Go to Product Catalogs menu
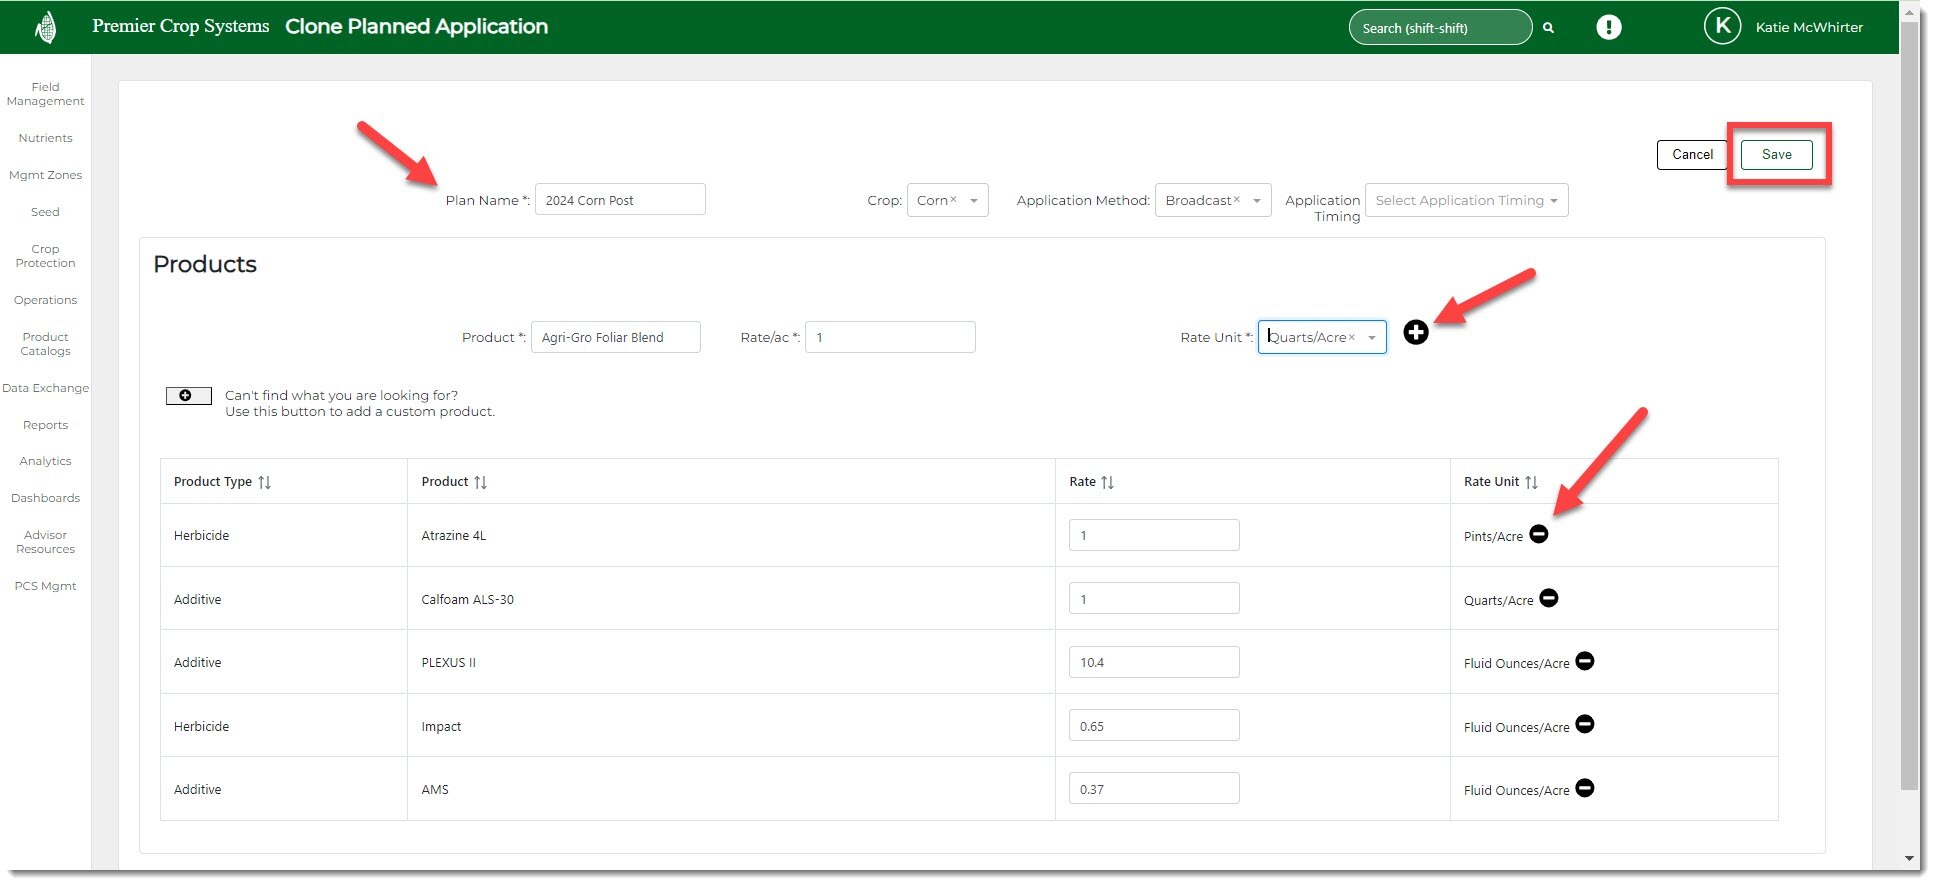Image resolution: width=1935 pixels, height=885 pixels. [x=45, y=344]
